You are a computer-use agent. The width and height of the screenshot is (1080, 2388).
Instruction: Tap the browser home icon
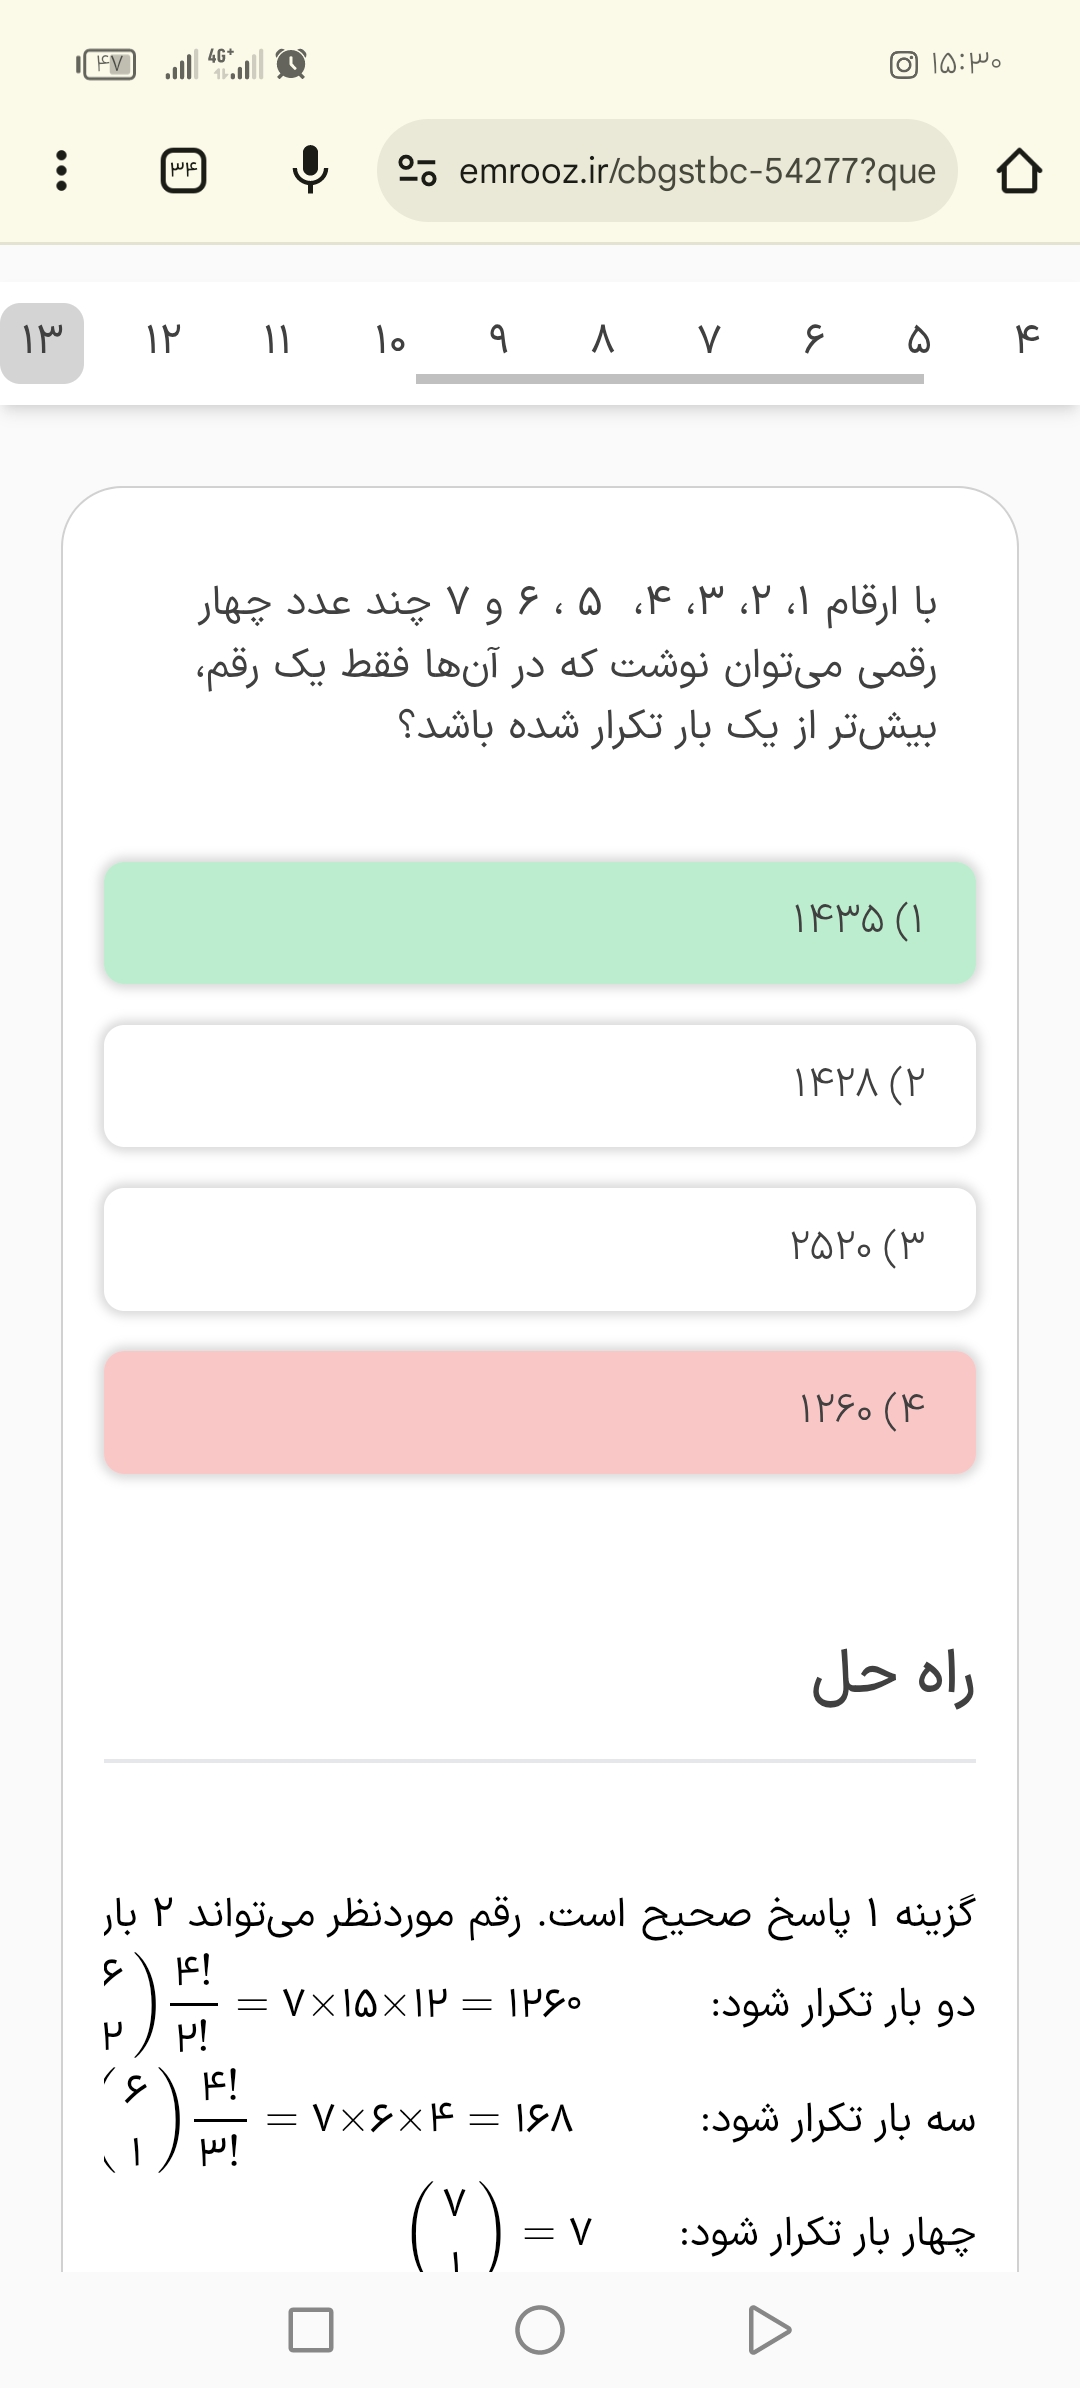coord(1018,171)
